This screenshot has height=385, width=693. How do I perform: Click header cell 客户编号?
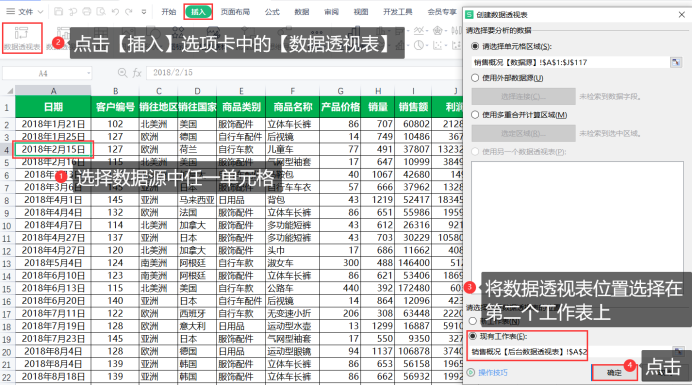[115, 107]
